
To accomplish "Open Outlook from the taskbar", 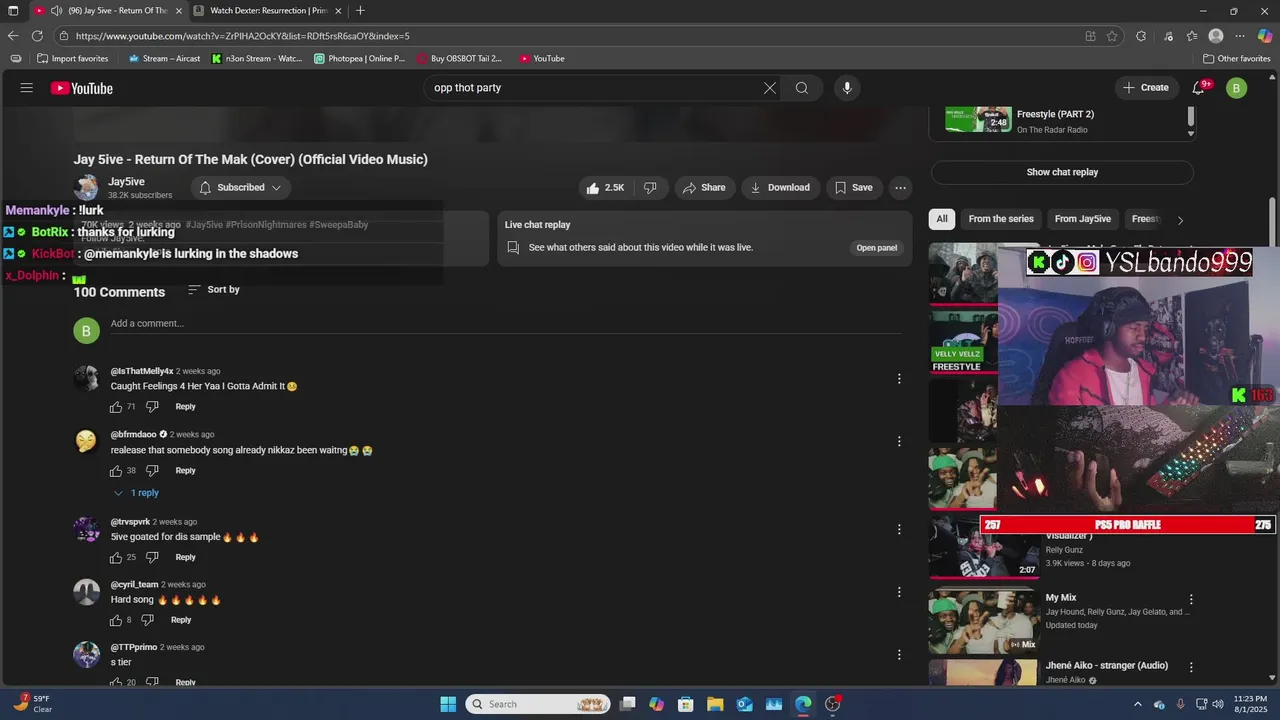I will pos(744,704).
